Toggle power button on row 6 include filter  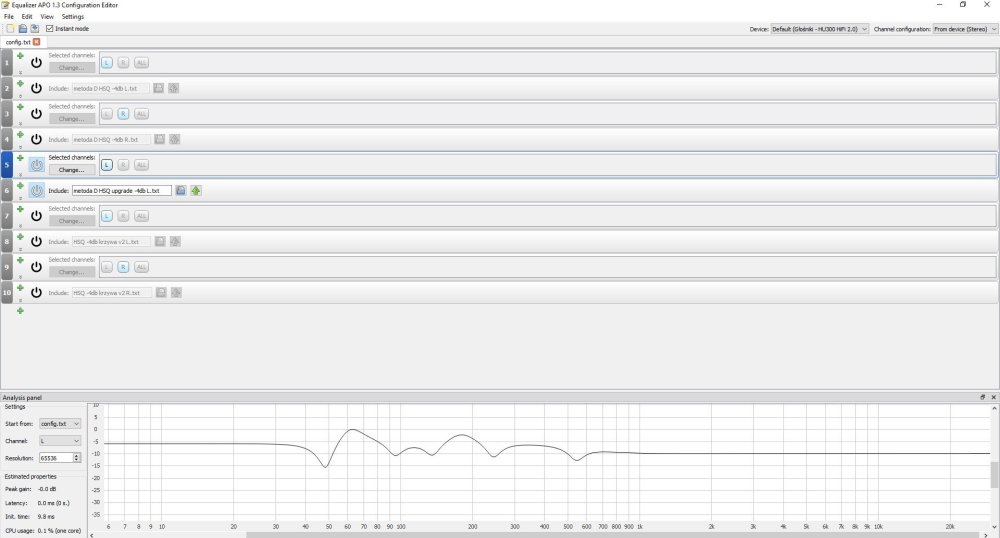36,190
